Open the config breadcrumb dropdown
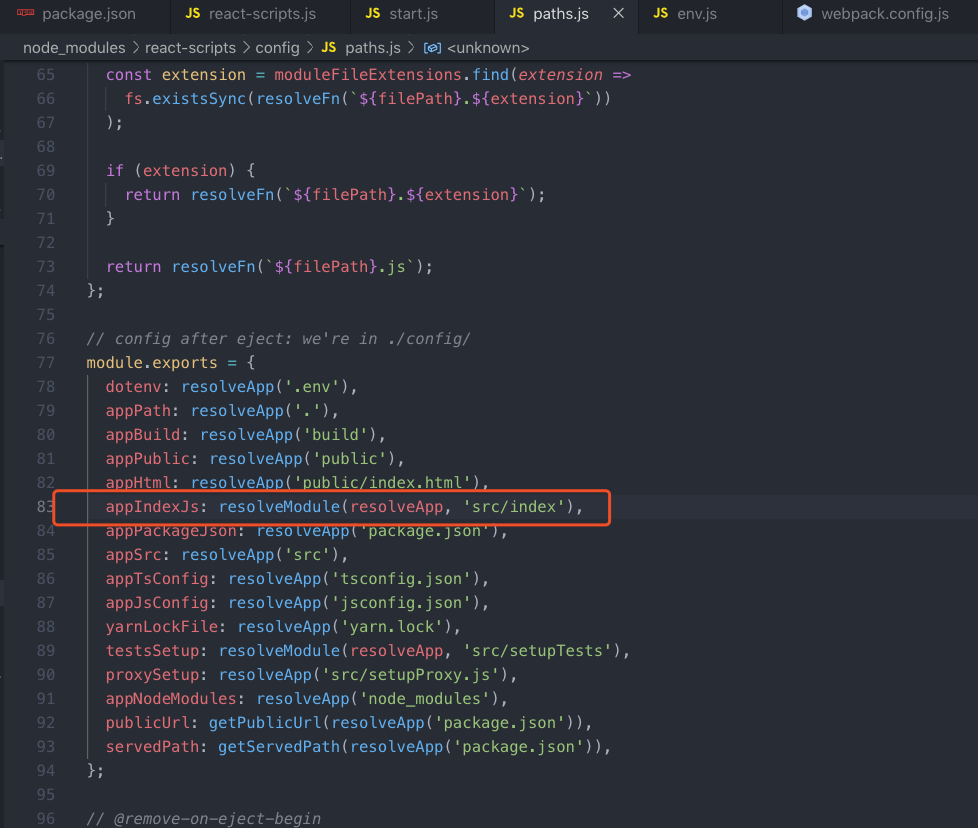Screen dimensions: 978x828 tap(277, 48)
